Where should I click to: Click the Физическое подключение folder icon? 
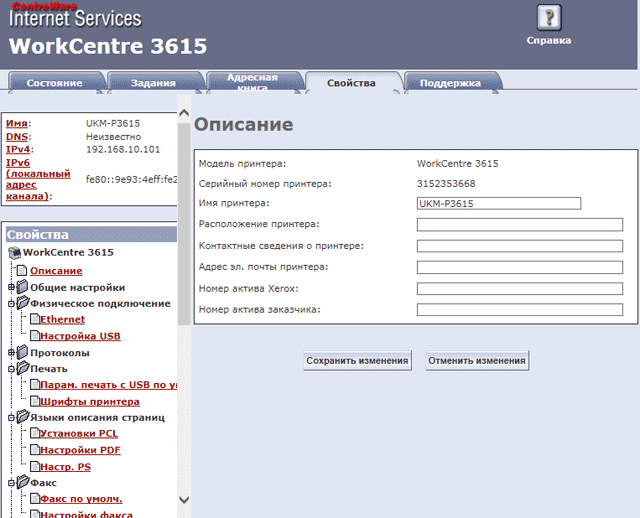pos(23,303)
